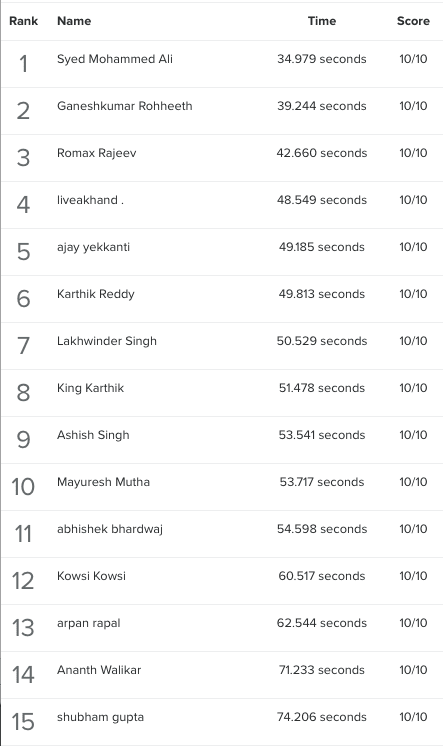443x746 pixels.
Task: Click the Name column header
Action: point(74,21)
